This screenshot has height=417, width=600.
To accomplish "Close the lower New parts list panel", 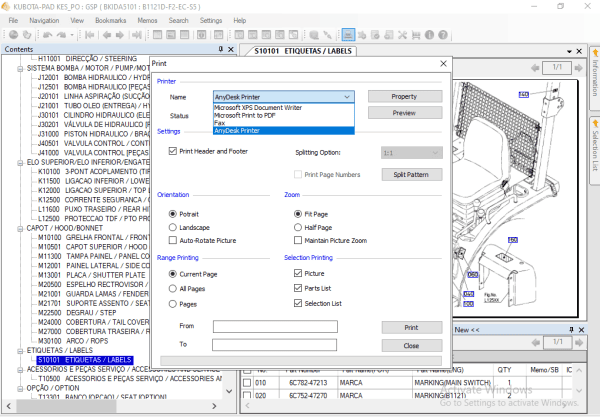I will coord(582,329).
